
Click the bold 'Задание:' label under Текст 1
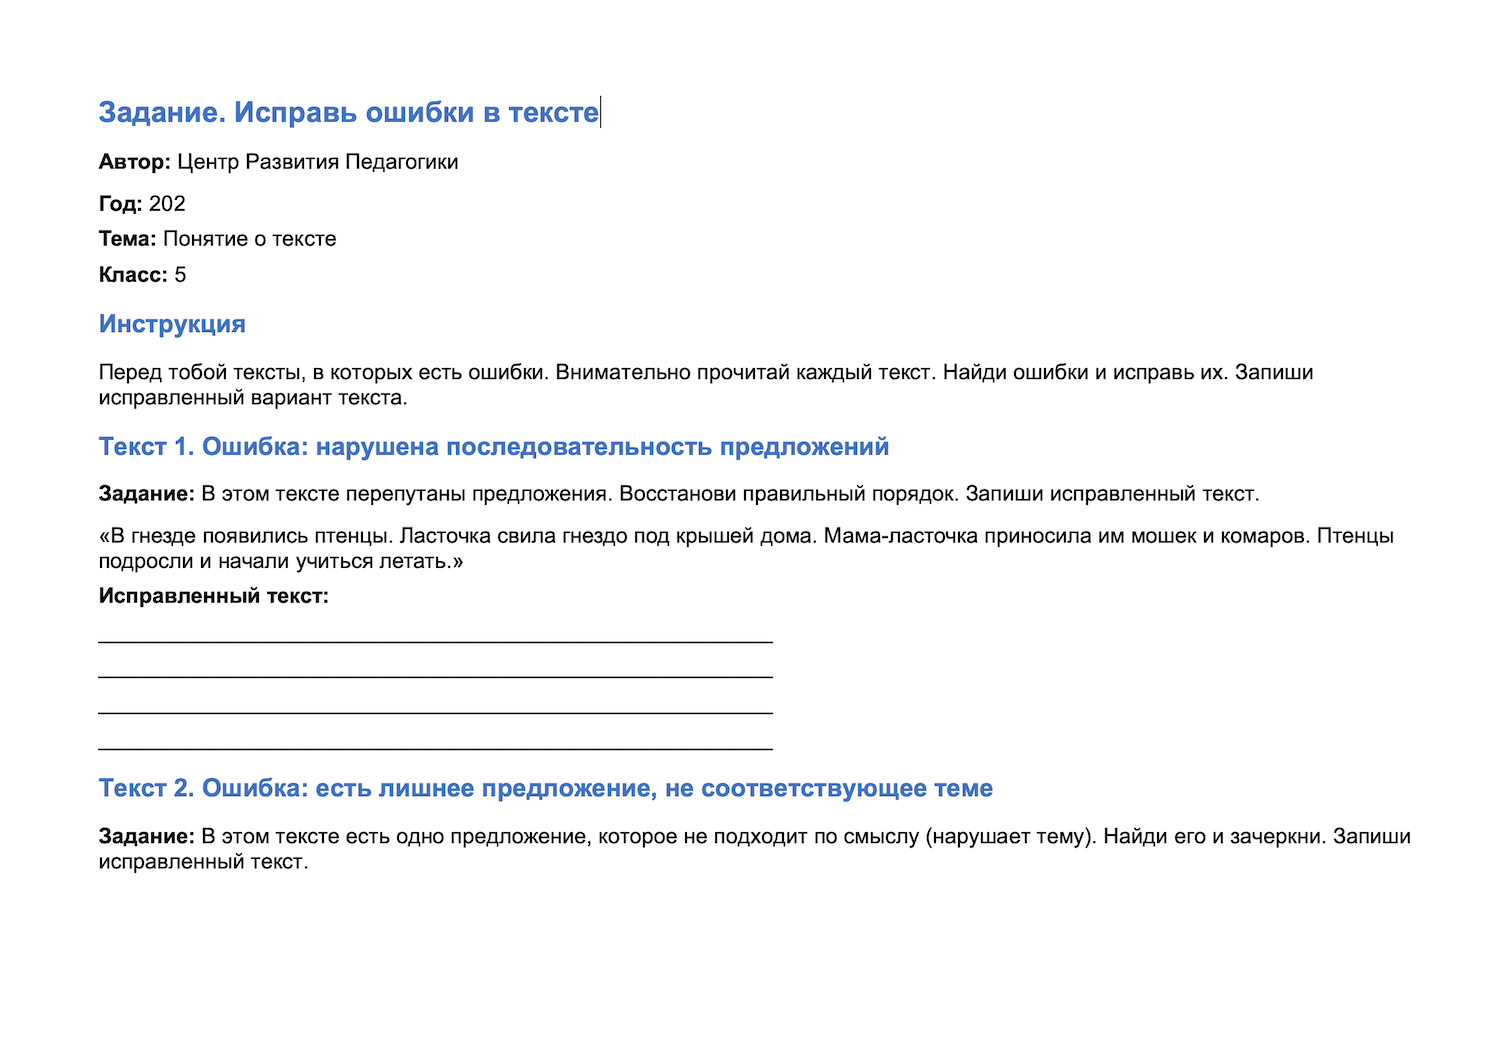pos(146,494)
